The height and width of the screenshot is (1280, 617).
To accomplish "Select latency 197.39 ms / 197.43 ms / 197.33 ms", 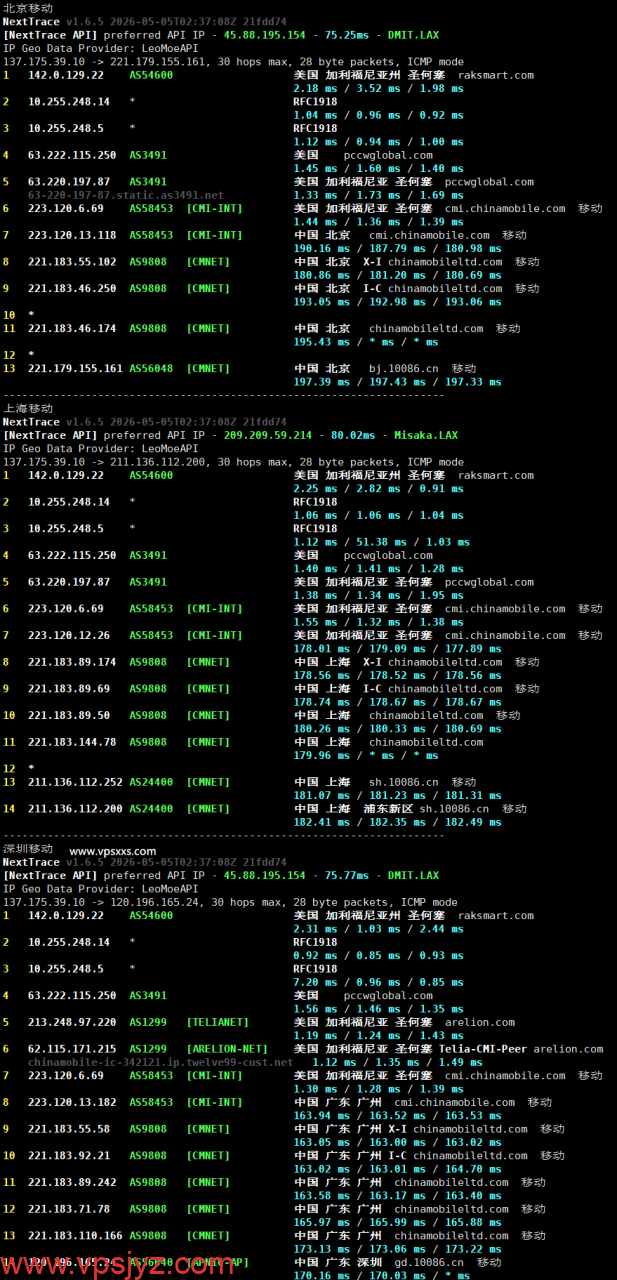I will pyautogui.click(x=397, y=382).
